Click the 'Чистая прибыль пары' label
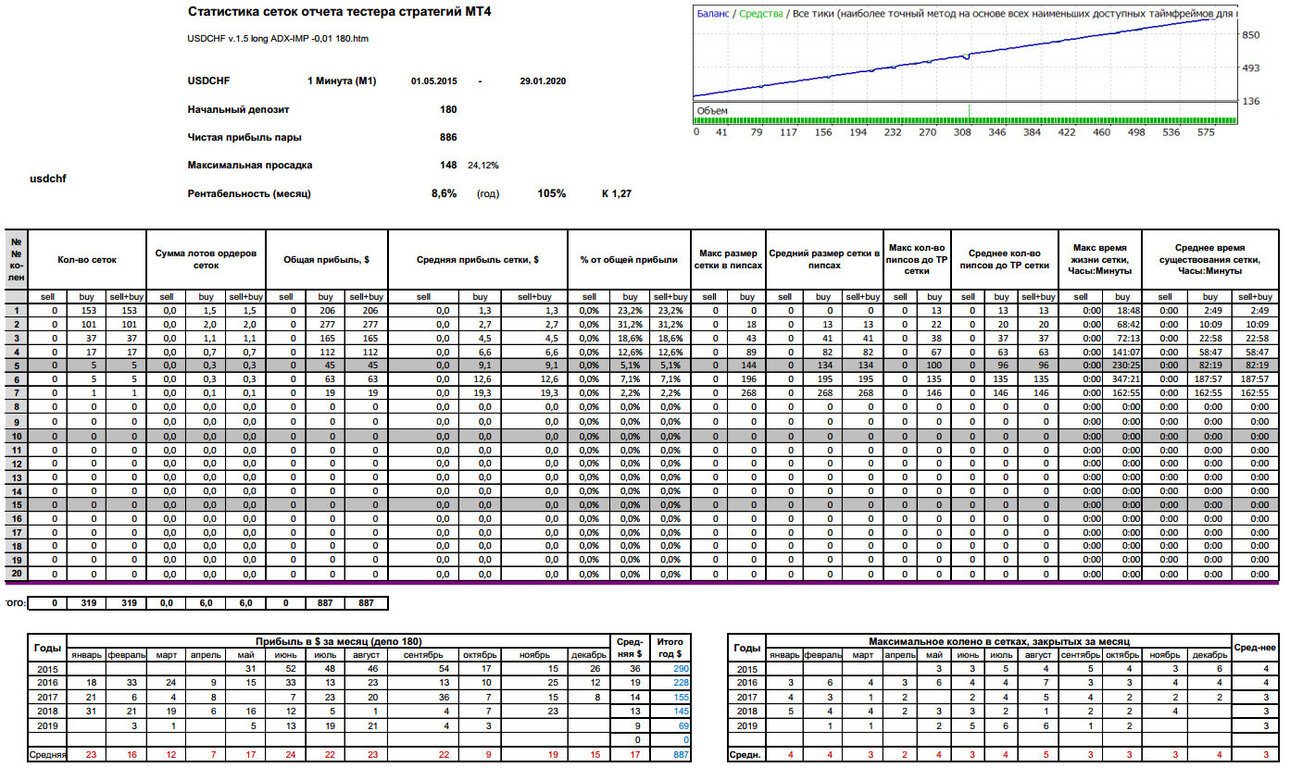This screenshot has height=780, width=1290. pos(245,137)
